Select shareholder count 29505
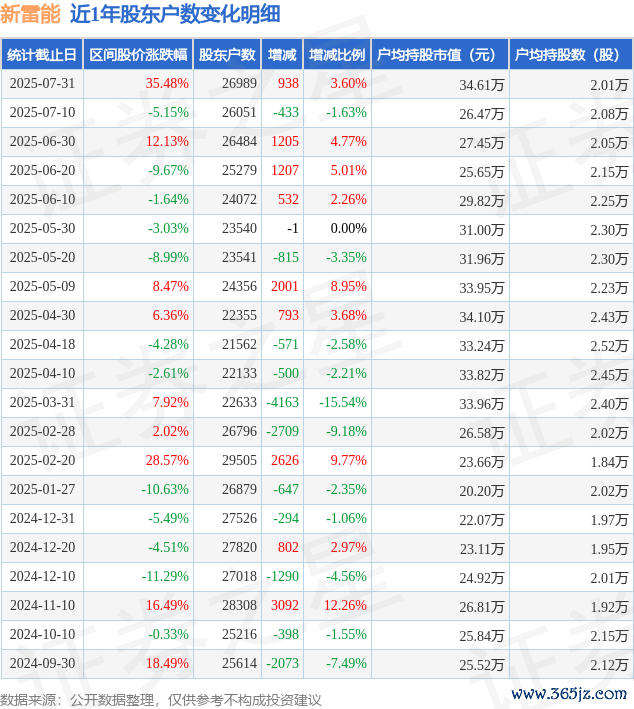The height and width of the screenshot is (709, 634). [x=239, y=460]
